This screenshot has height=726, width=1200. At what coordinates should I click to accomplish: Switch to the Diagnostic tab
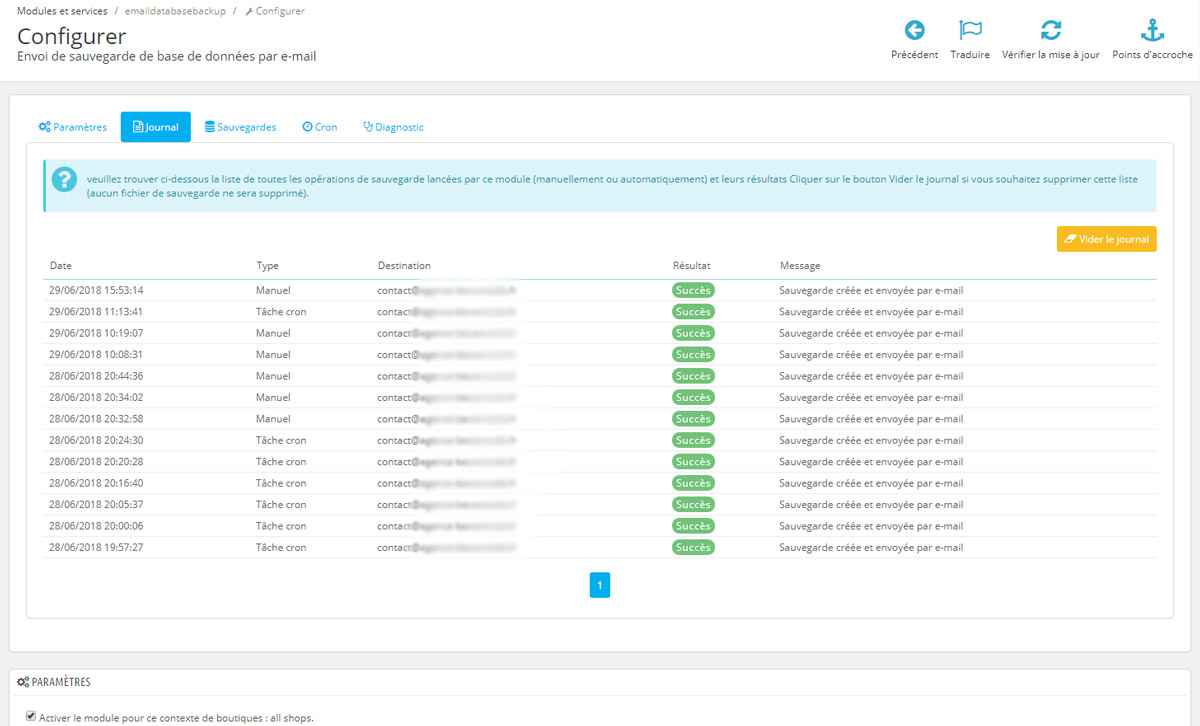click(x=393, y=127)
